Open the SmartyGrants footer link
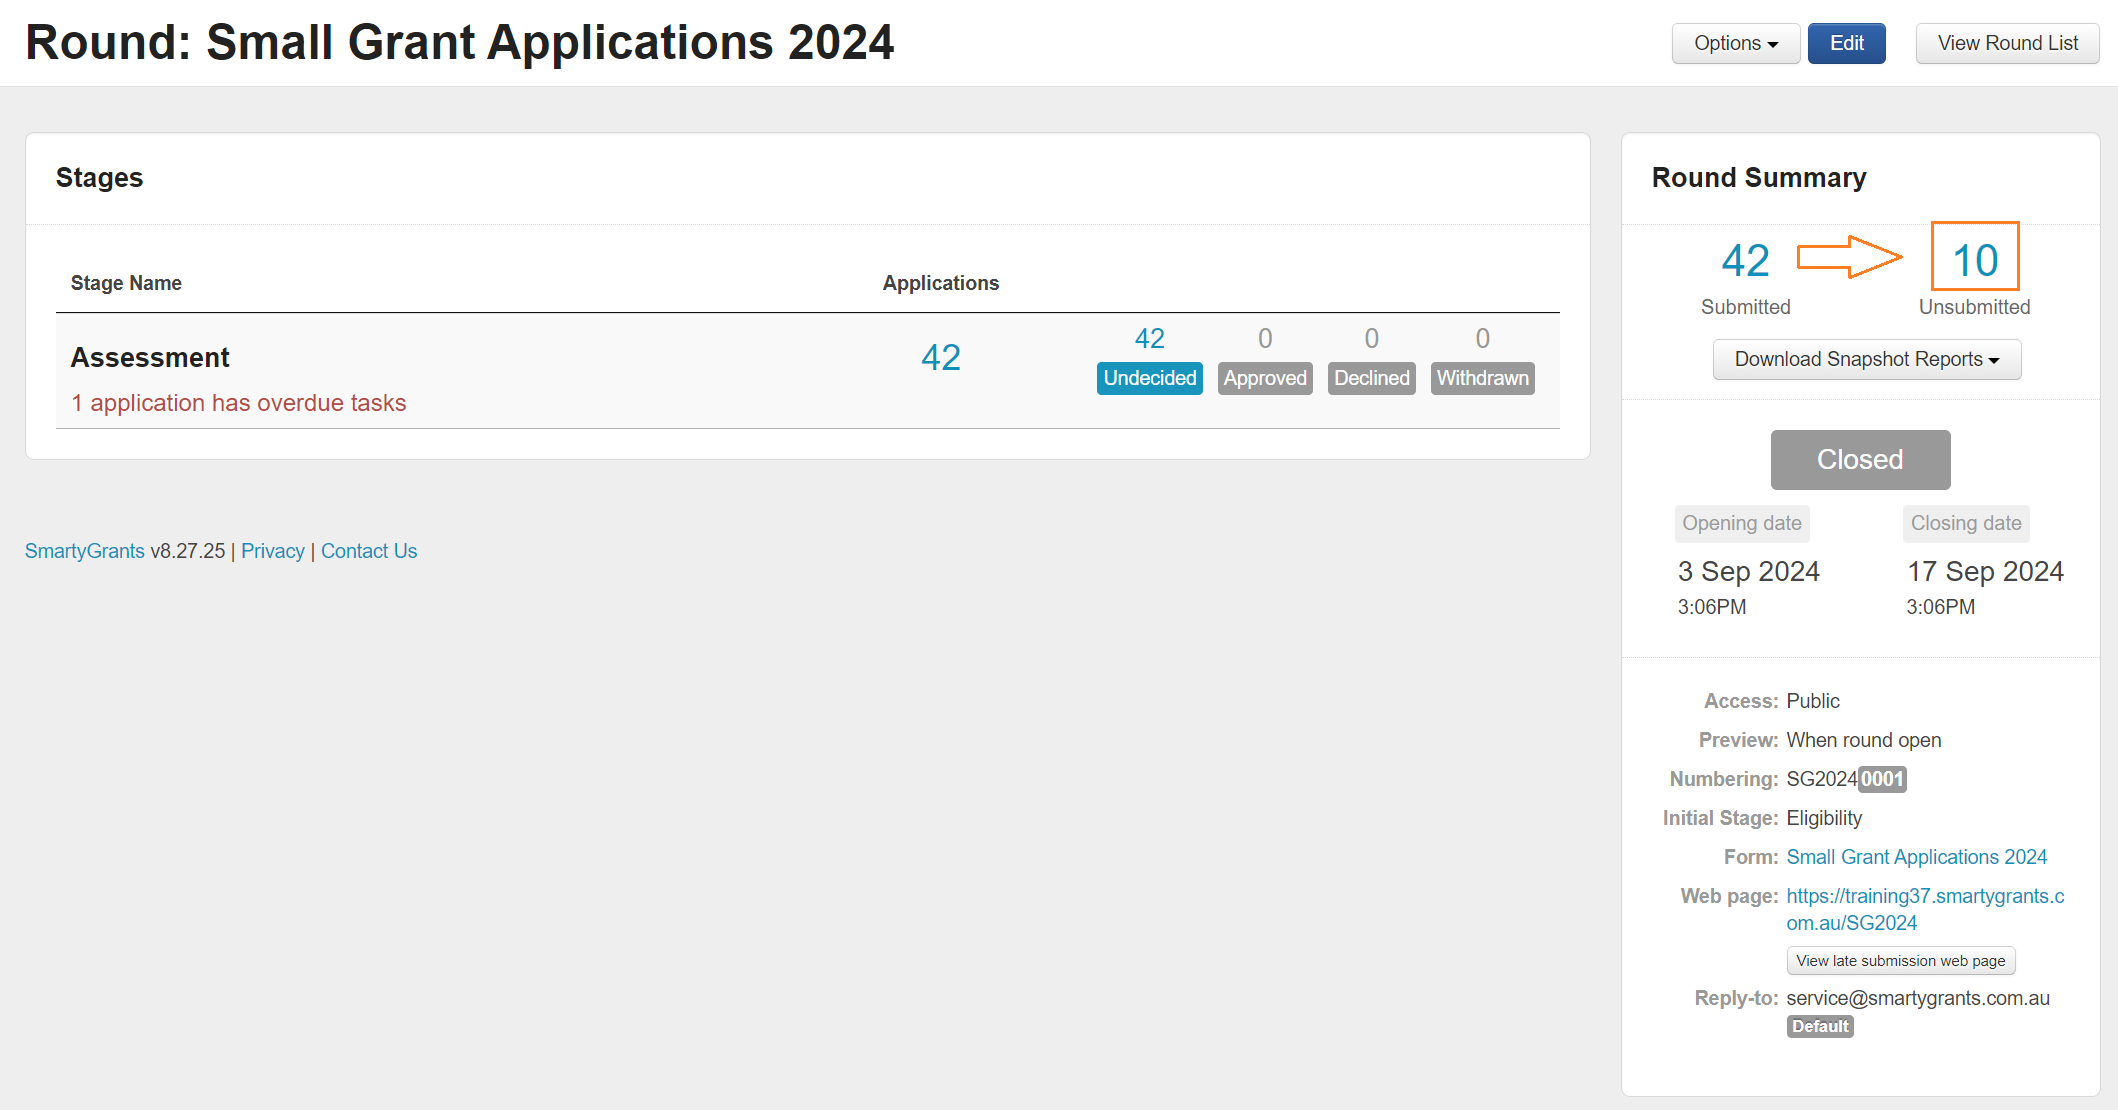 pos(85,551)
